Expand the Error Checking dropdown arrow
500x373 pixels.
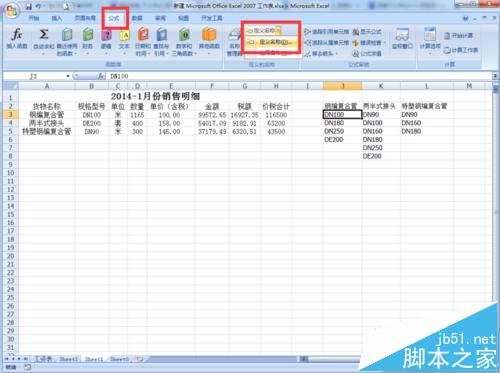[384, 43]
